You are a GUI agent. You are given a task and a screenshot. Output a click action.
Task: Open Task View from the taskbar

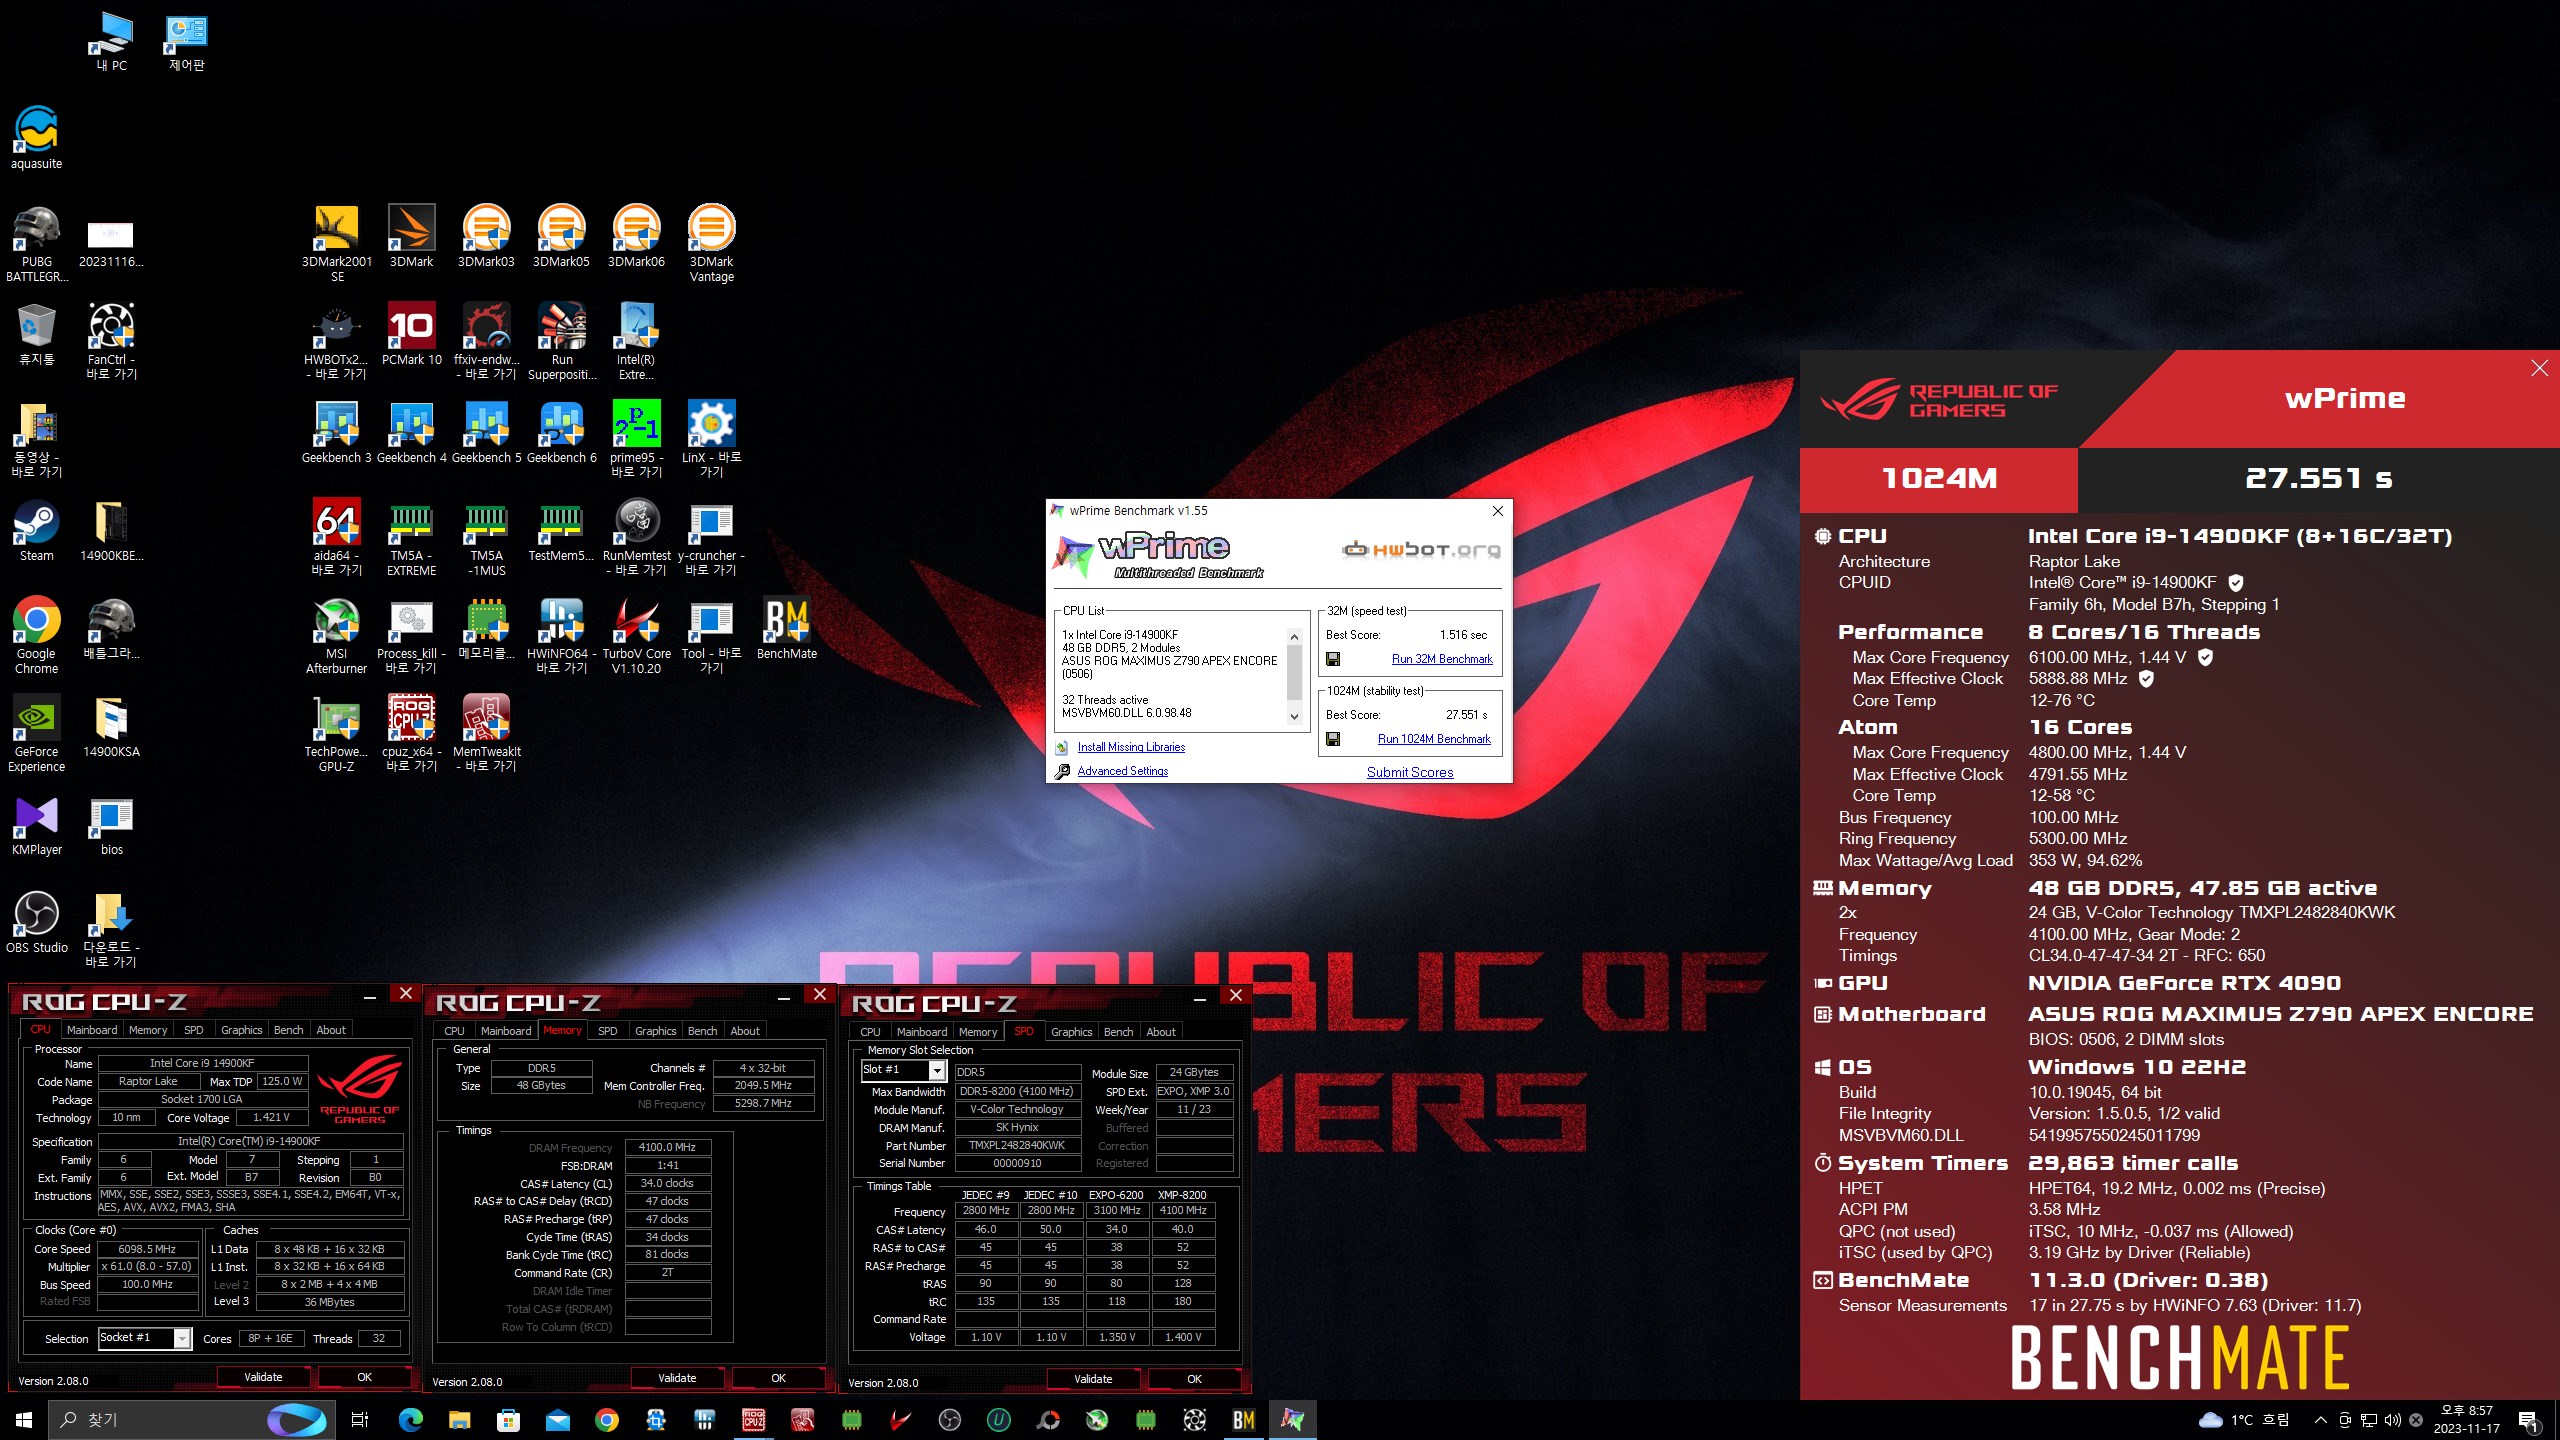[360, 1420]
